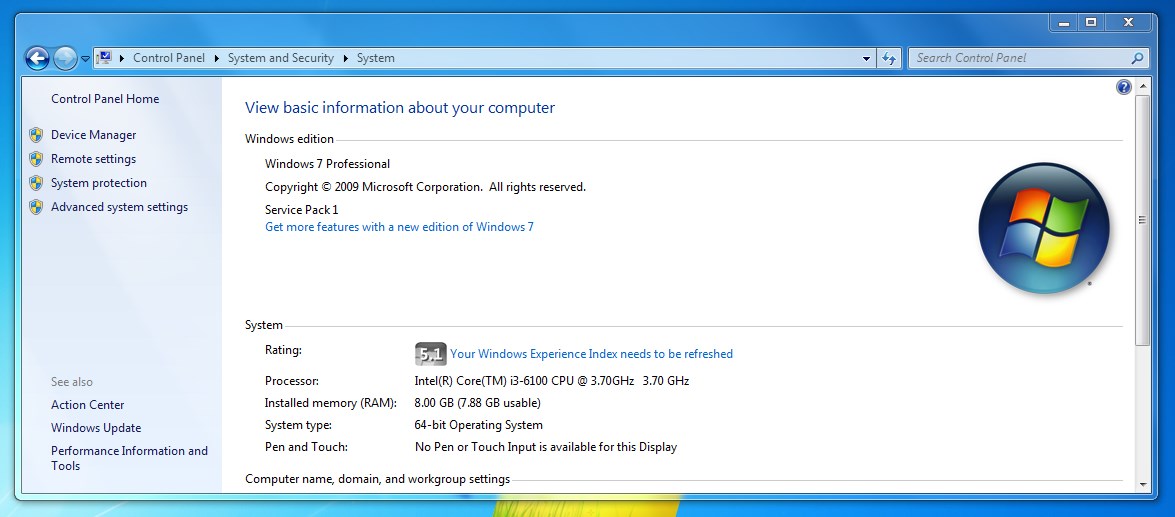Image resolution: width=1175 pixels, height=517 pixels.
Task: Open Performance Information and Tools link
Action: point(129,458)
